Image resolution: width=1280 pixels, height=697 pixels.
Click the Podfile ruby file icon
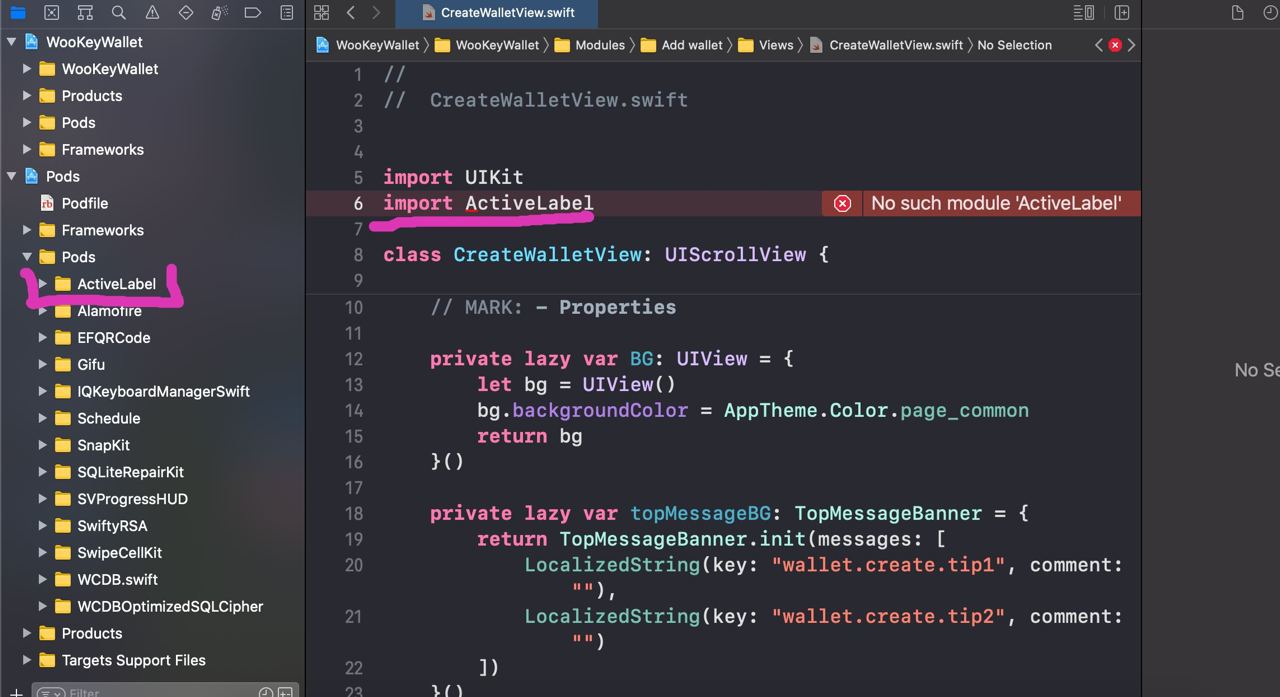(47, 203)
